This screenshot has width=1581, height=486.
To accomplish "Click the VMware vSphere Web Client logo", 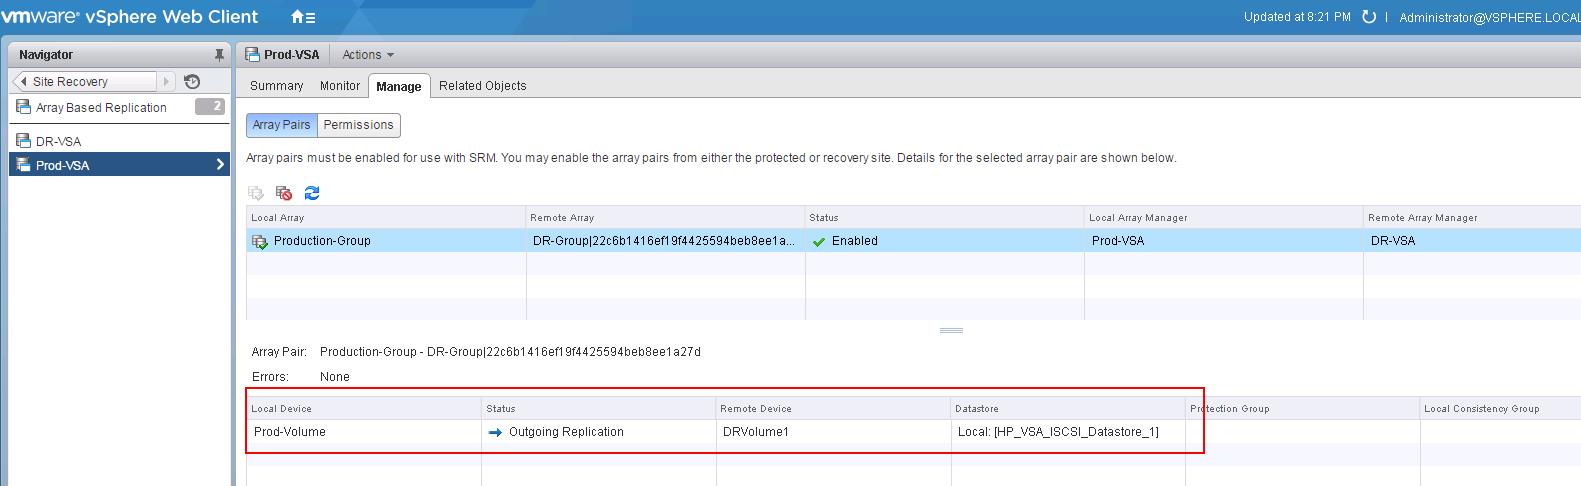I will [130, 17].
